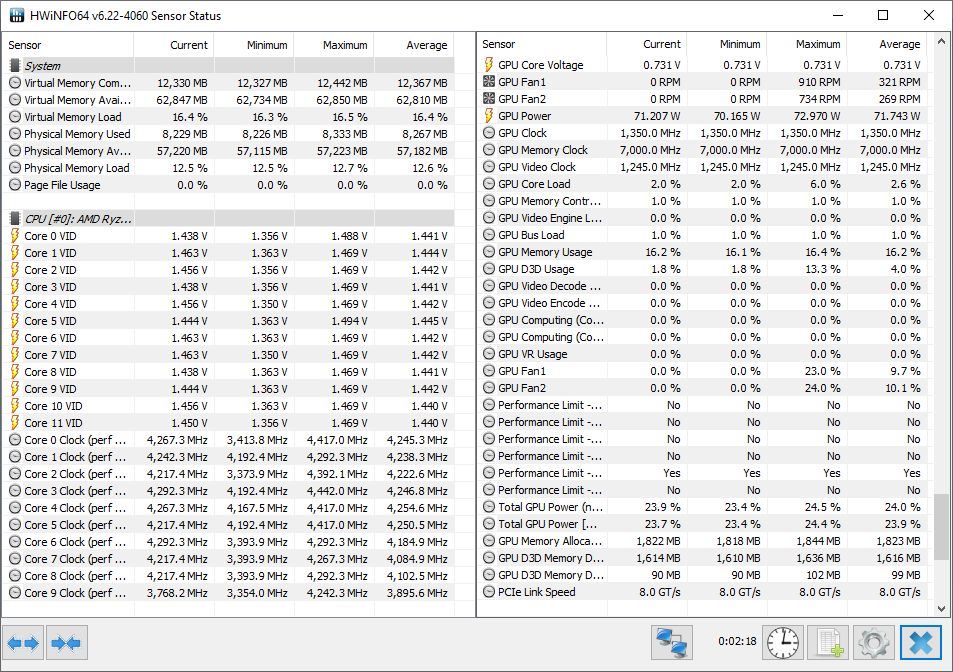Click the clock reset timer button
The width and height of the screenshot is (953, 672).
[x=783, y=643]
